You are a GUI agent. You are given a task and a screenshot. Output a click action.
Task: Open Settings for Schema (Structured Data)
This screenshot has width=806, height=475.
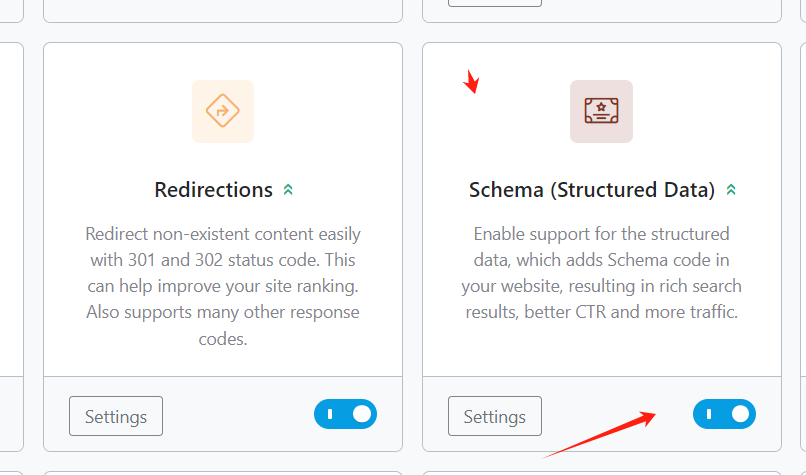[x=494, y=416]
